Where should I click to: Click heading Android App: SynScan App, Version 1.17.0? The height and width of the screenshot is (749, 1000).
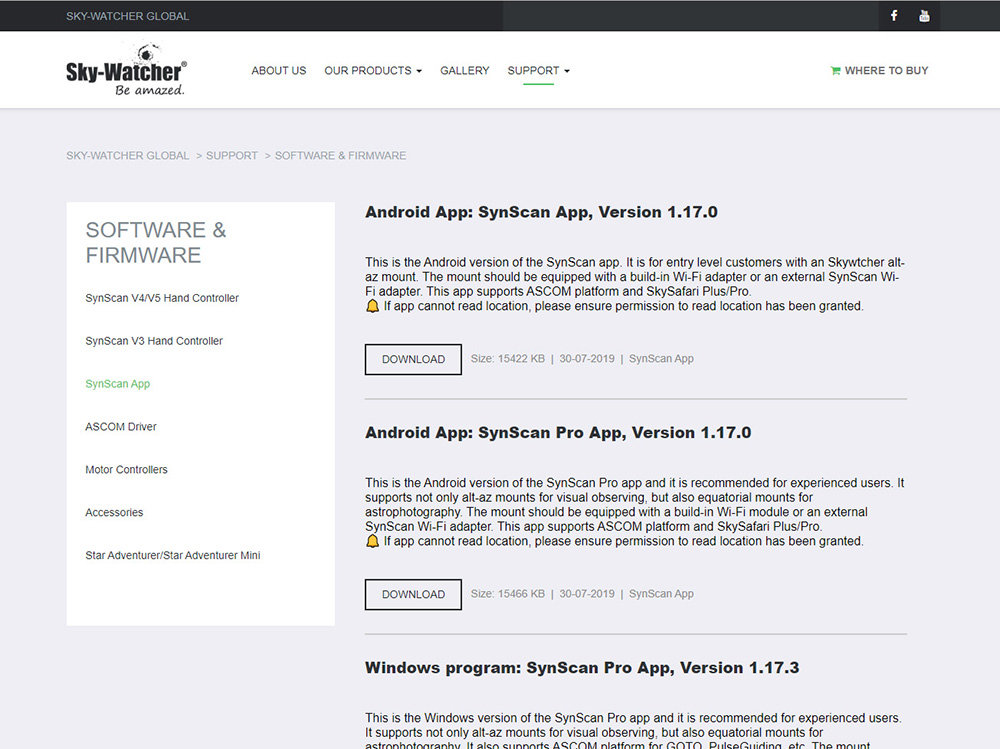click(541, 212)
